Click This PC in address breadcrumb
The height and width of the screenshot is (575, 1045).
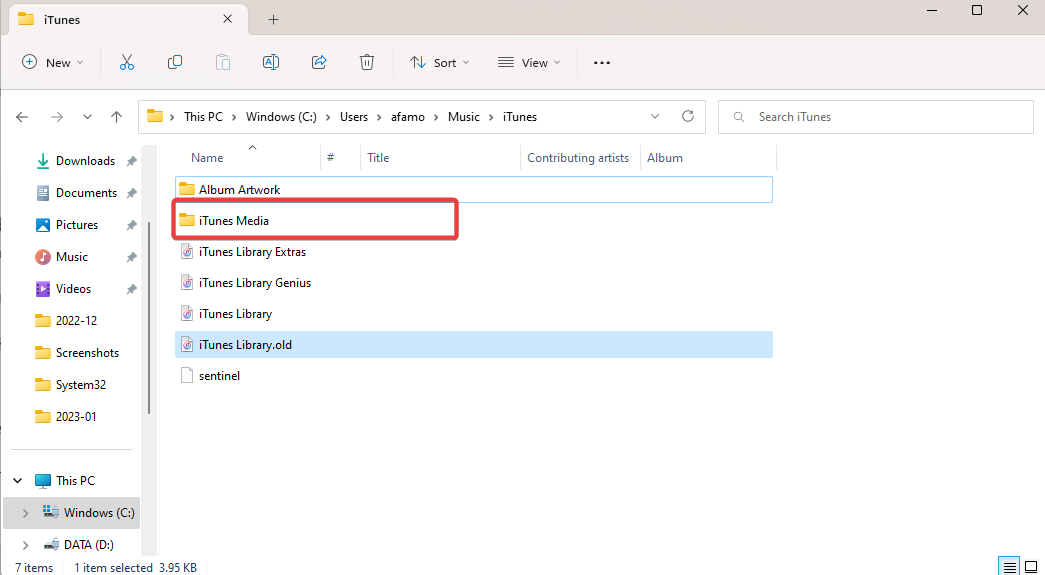(x=203, y=117)
